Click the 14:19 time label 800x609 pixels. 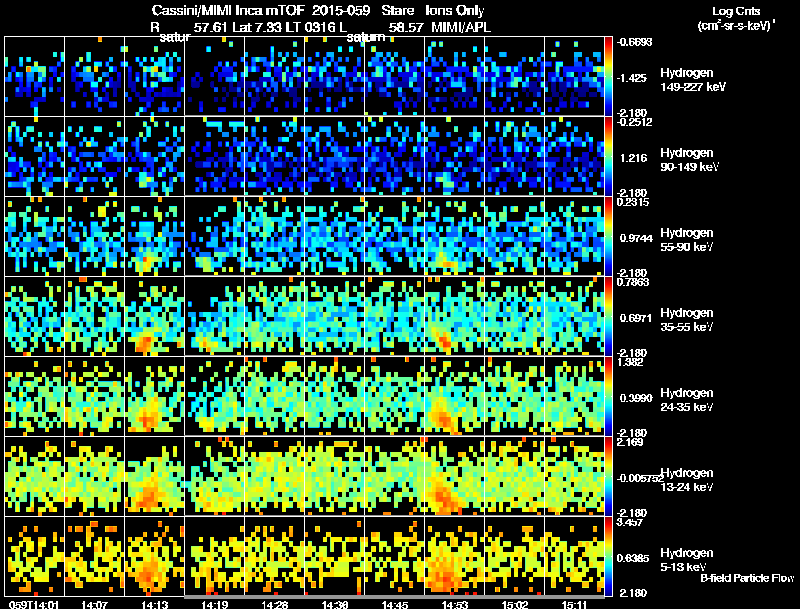click(x=214, y=605)
